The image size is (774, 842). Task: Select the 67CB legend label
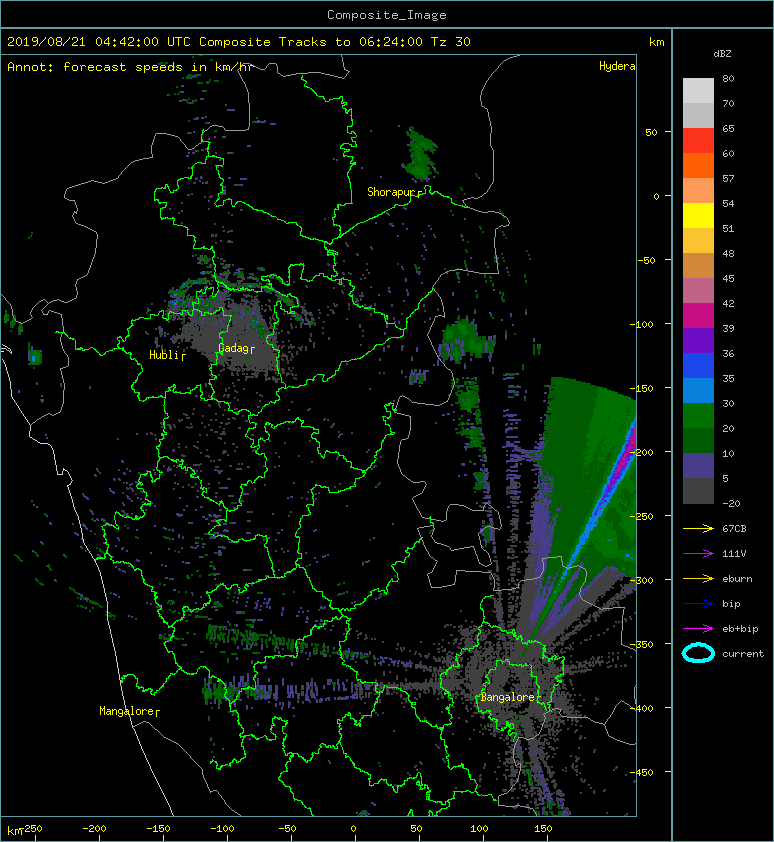734,528
